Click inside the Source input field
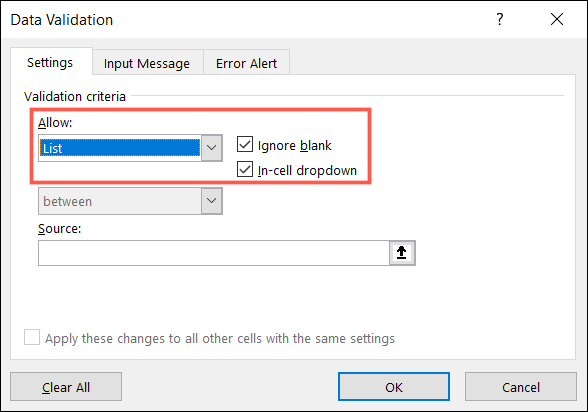This screenshot has height=412, width=588. point(214,253)
